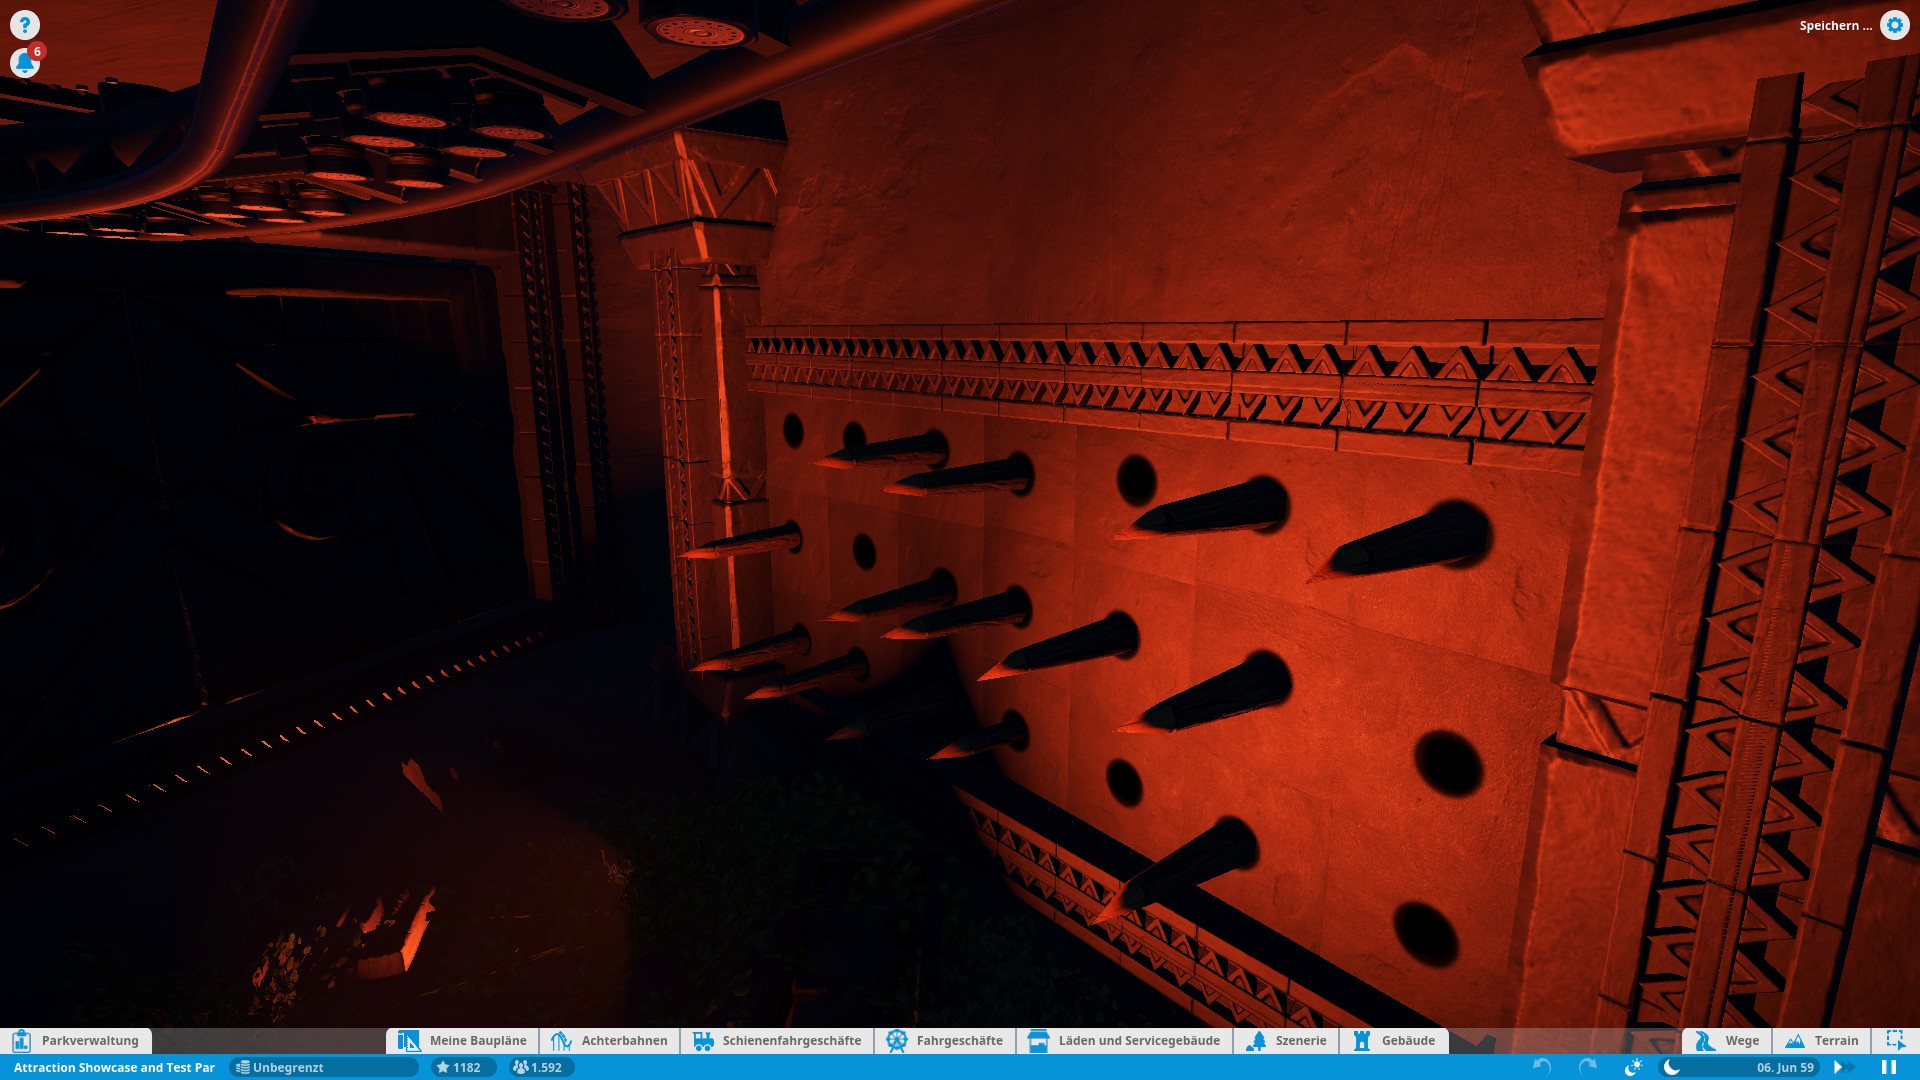Toggle the day-night cycle sun-moon icon
This screenshot has width=1920, height=1080.
point(1633,1067)
